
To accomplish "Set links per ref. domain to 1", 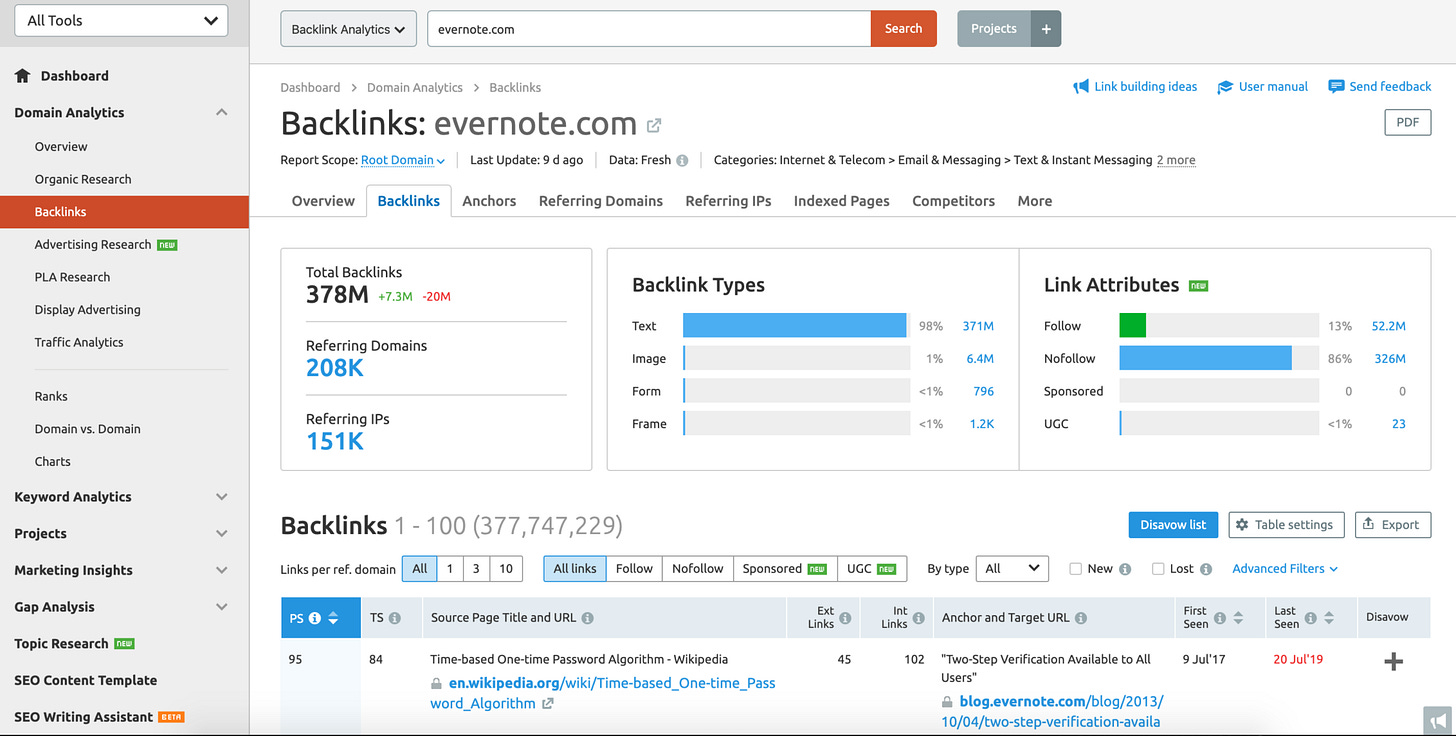I will click(x=450, y=569).
